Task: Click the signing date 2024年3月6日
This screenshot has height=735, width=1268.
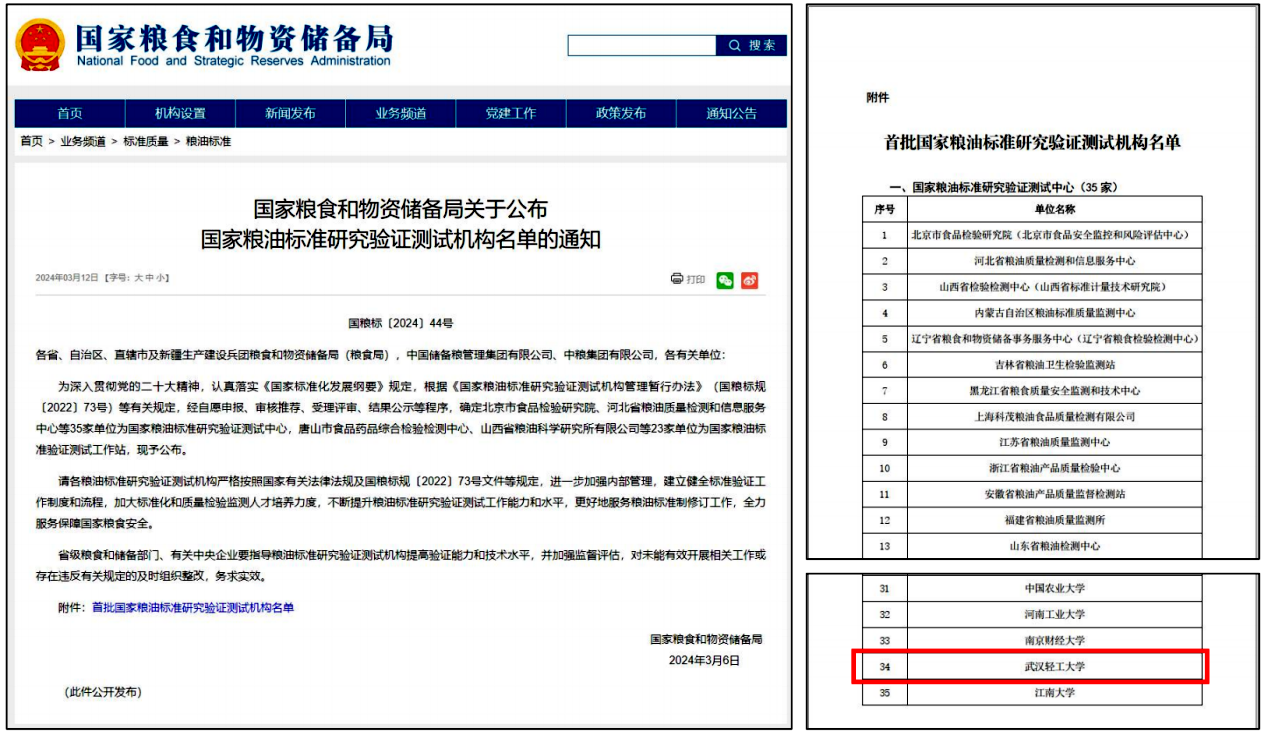Action: (704, 660)
